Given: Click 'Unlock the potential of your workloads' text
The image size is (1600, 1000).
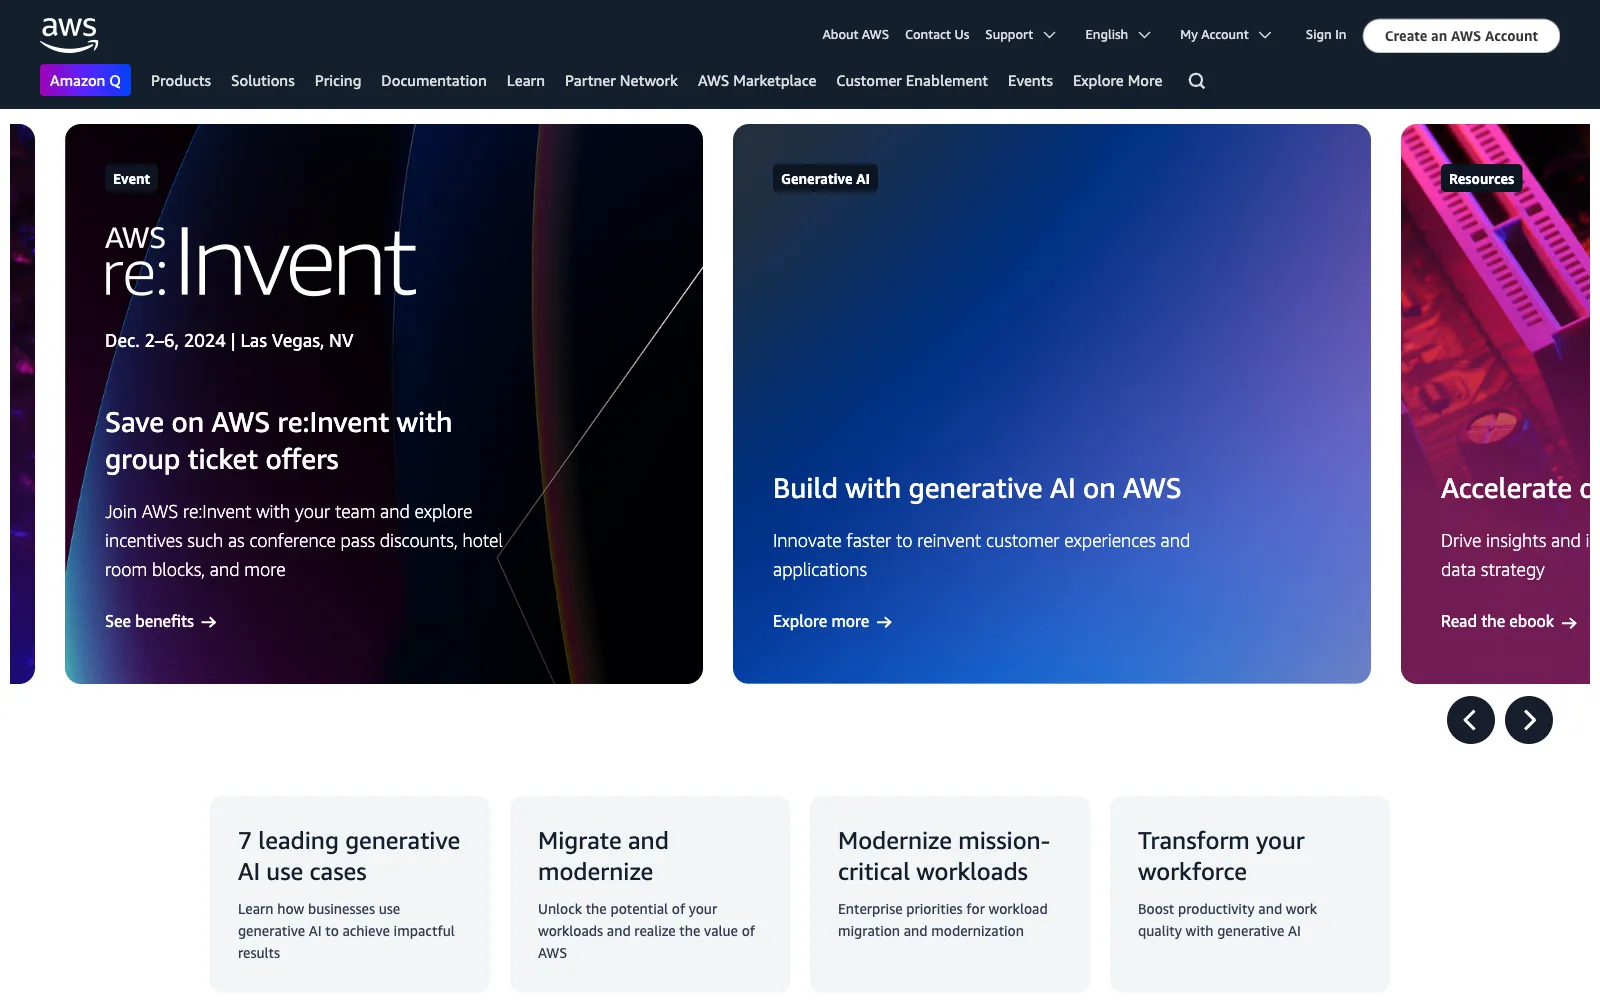Looking at the screenshot, I should click(646, 931).
